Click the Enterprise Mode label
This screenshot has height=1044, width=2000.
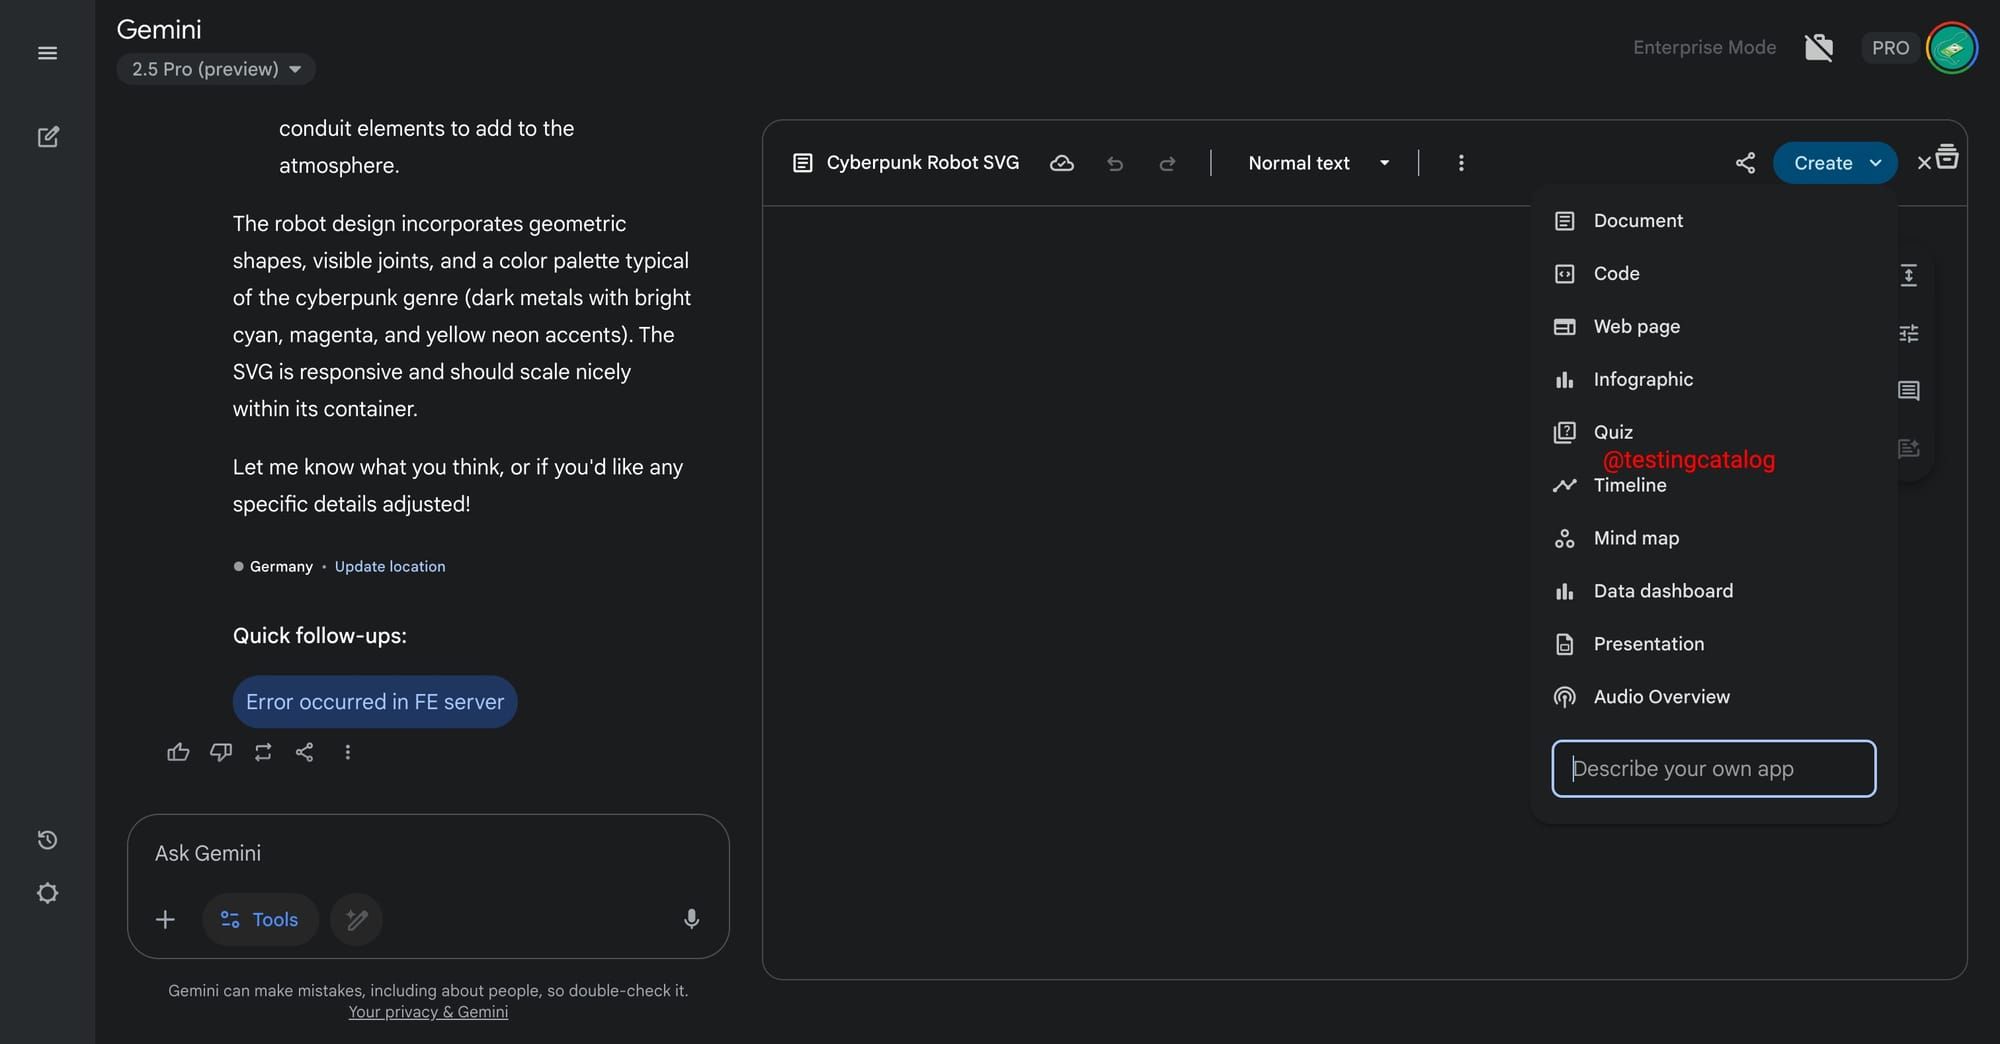click(x=1704, y=48)
